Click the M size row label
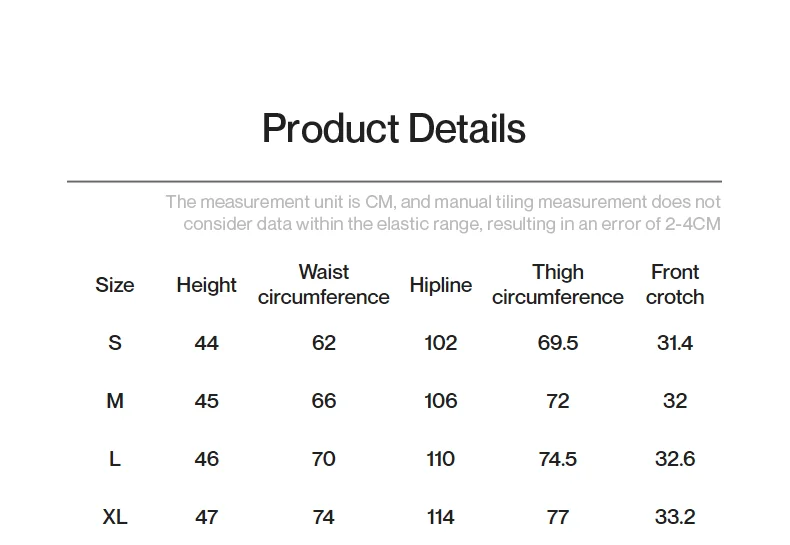The width and height of the screenshot is (790, 545). point(115,401)
